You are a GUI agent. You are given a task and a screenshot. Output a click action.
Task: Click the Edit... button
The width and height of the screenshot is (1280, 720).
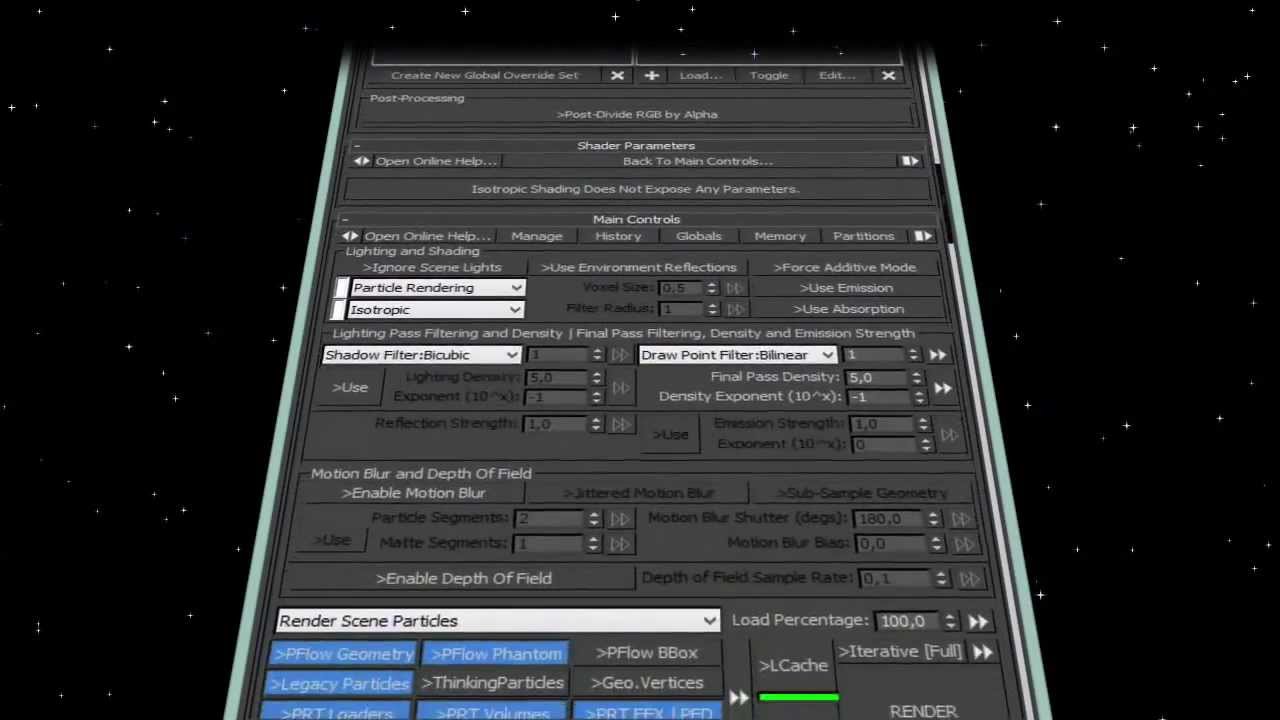pyautogui.click(x=837, y=75)
